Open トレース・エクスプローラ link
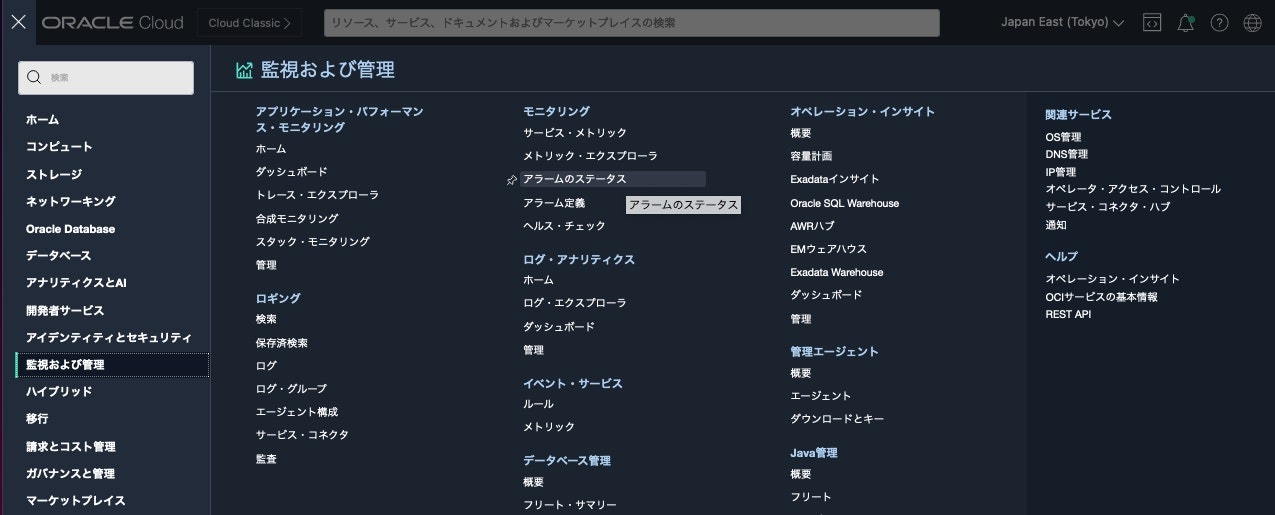Image resolution: width=1275 pixels, height=515 pixels. pyautogui.click(x=317, y=195)
